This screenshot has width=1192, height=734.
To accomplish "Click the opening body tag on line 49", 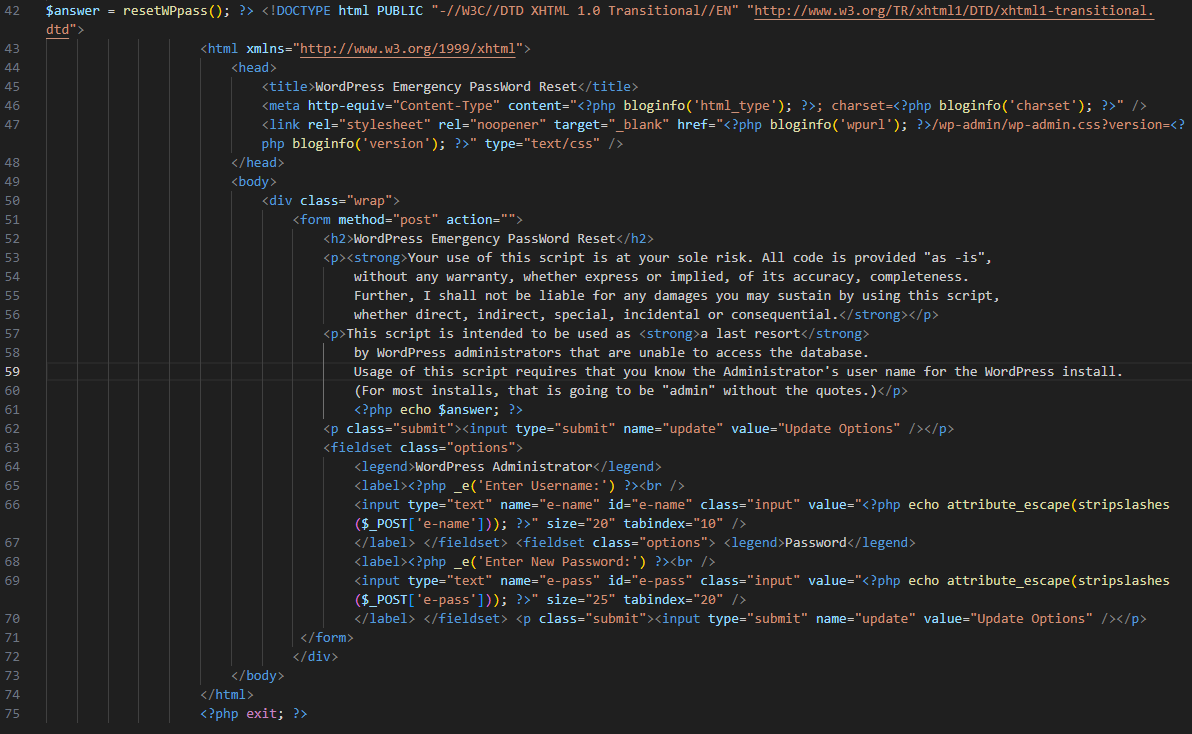I will click(254, 182).
